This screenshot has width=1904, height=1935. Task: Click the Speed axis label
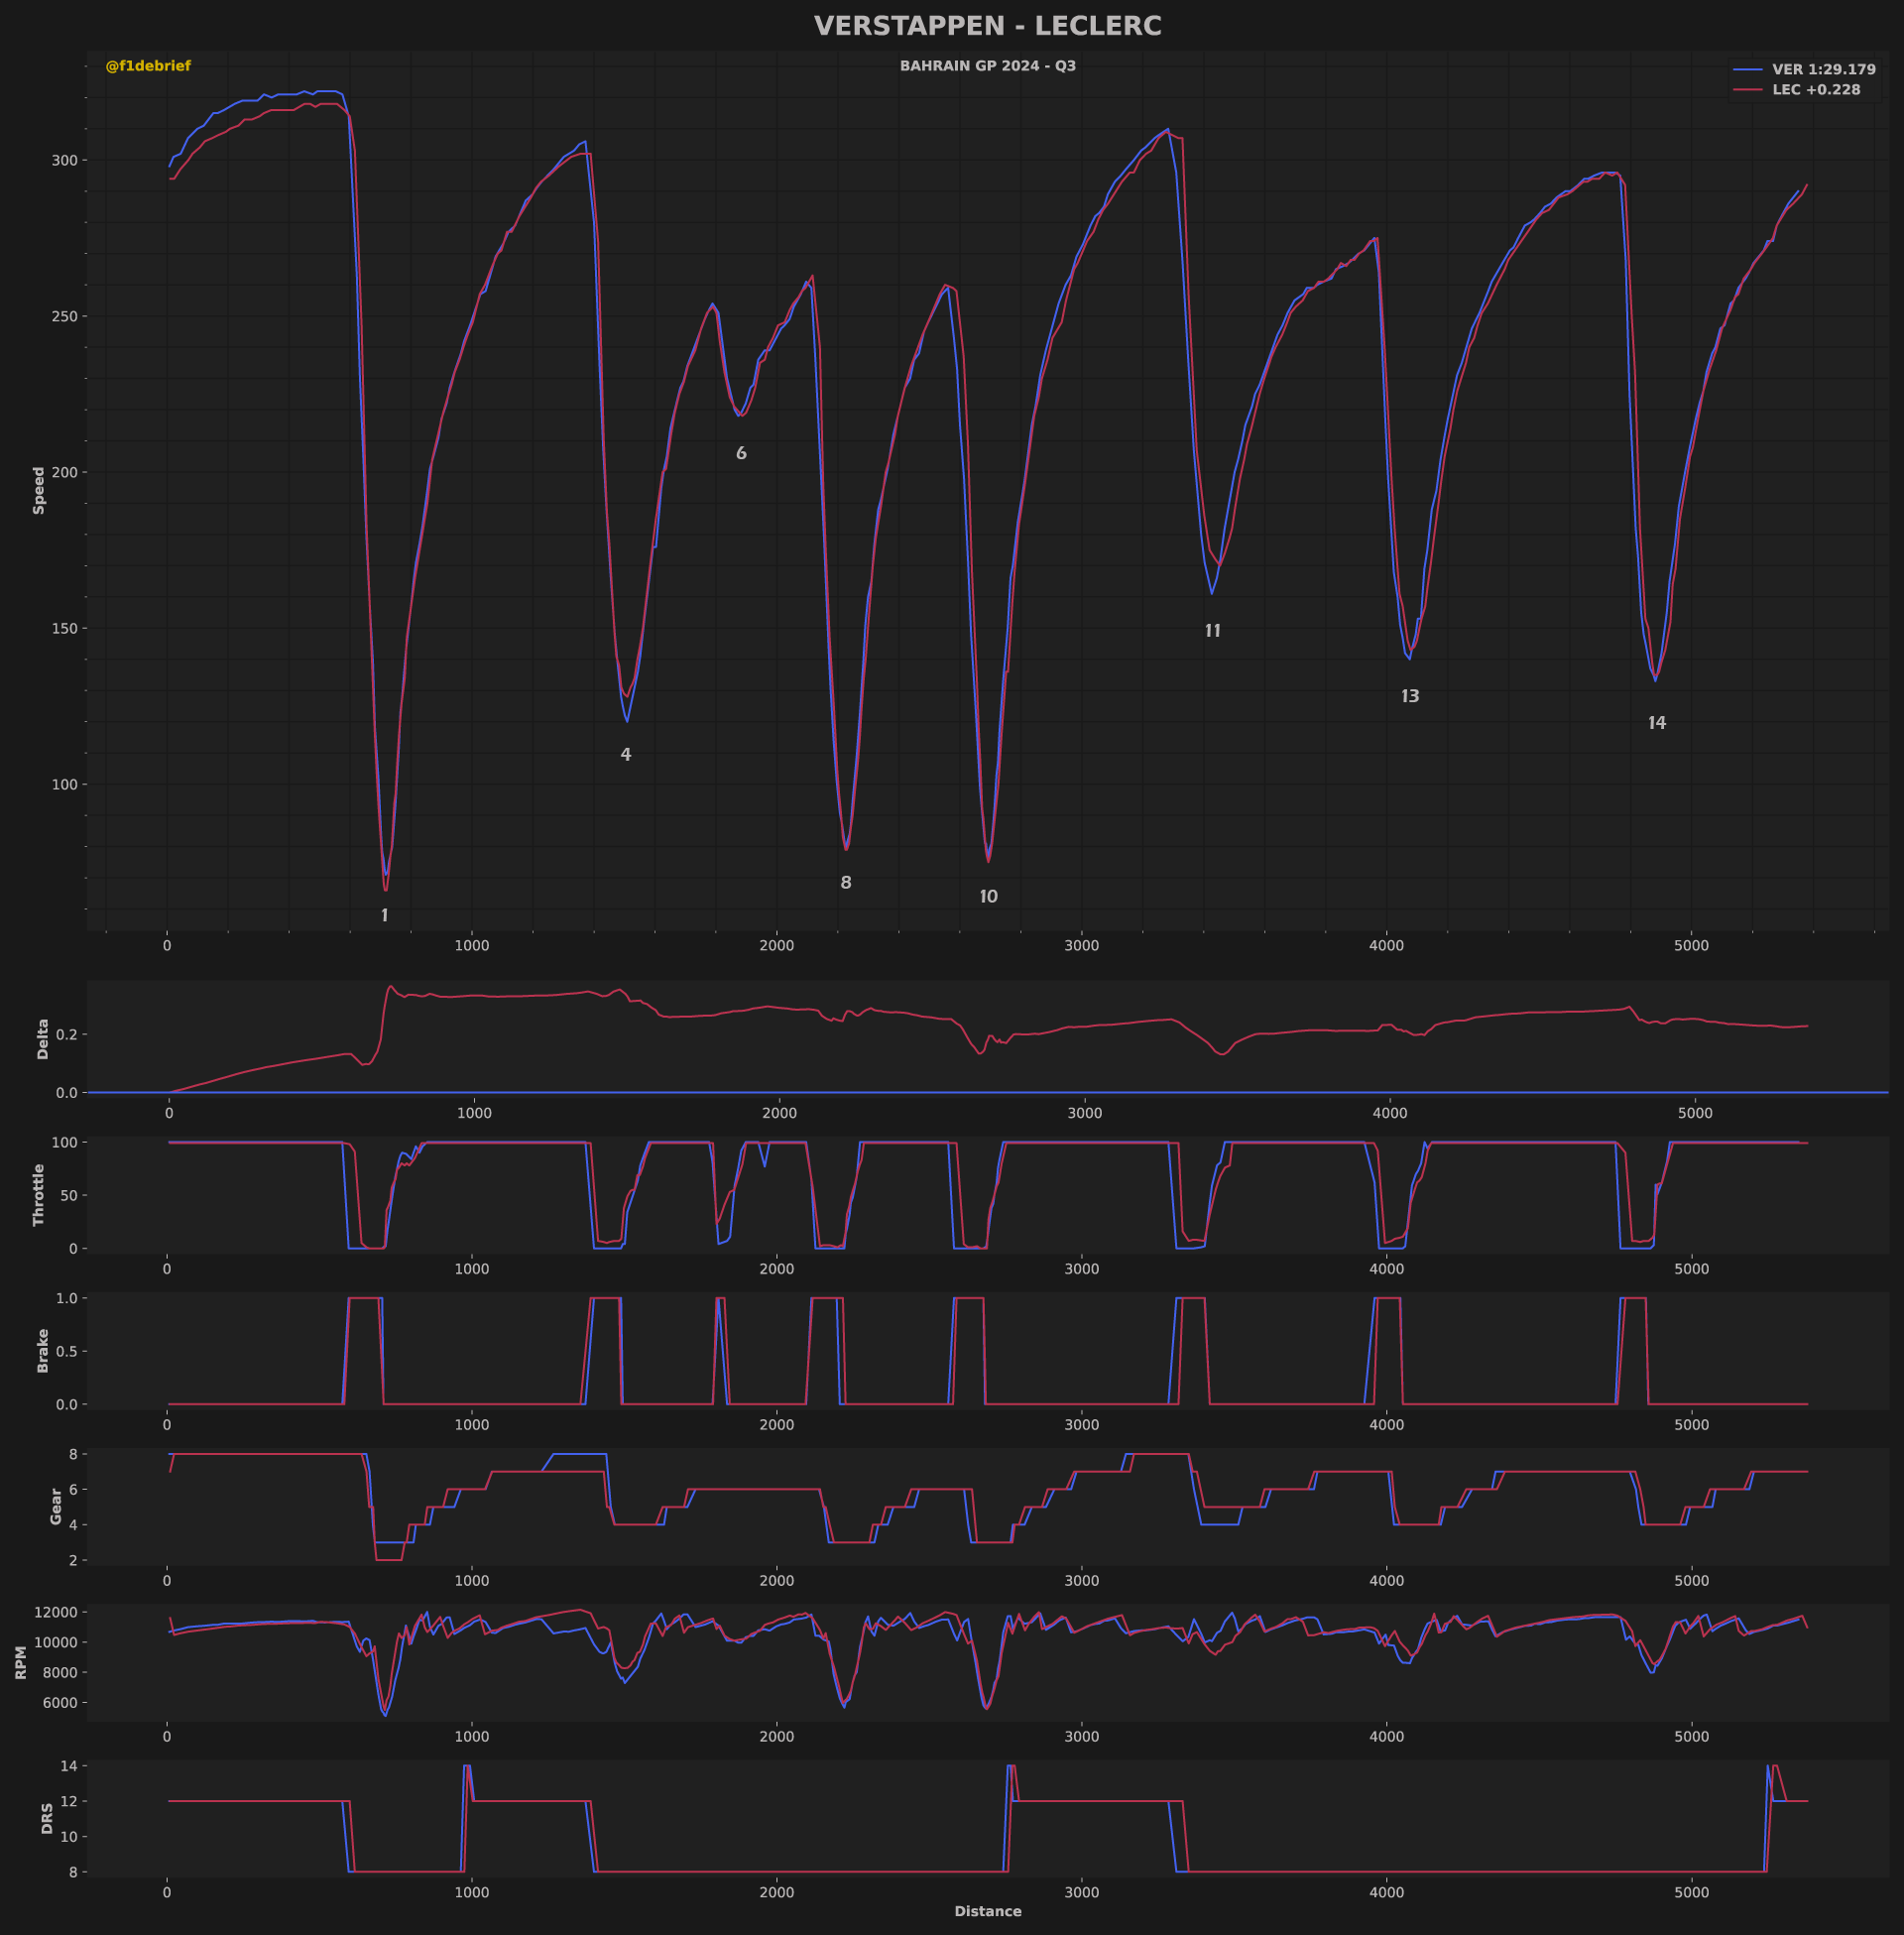(39, 490)
